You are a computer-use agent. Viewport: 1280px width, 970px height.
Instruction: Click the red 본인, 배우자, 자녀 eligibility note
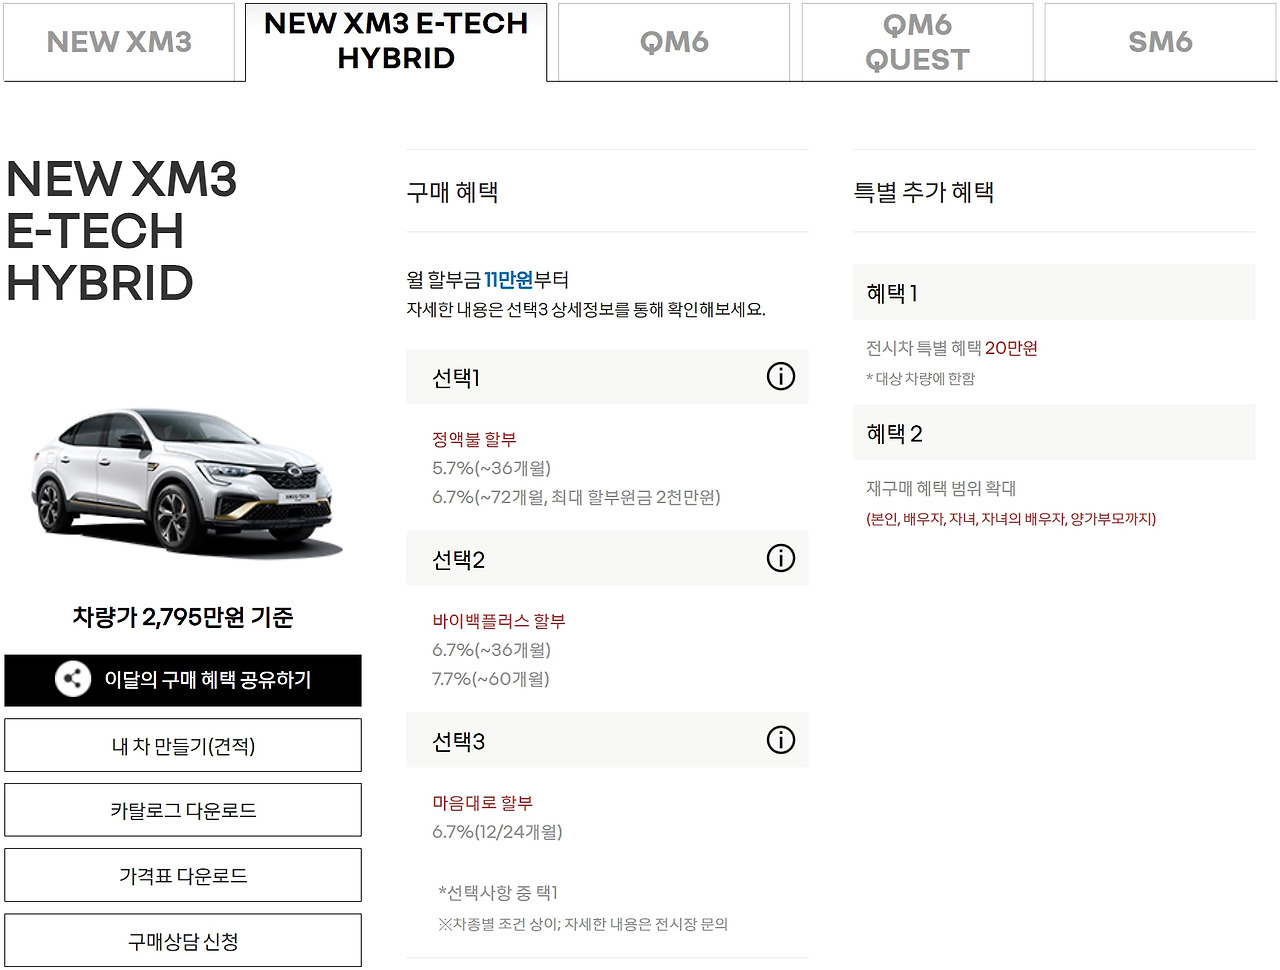point(1011,519)
